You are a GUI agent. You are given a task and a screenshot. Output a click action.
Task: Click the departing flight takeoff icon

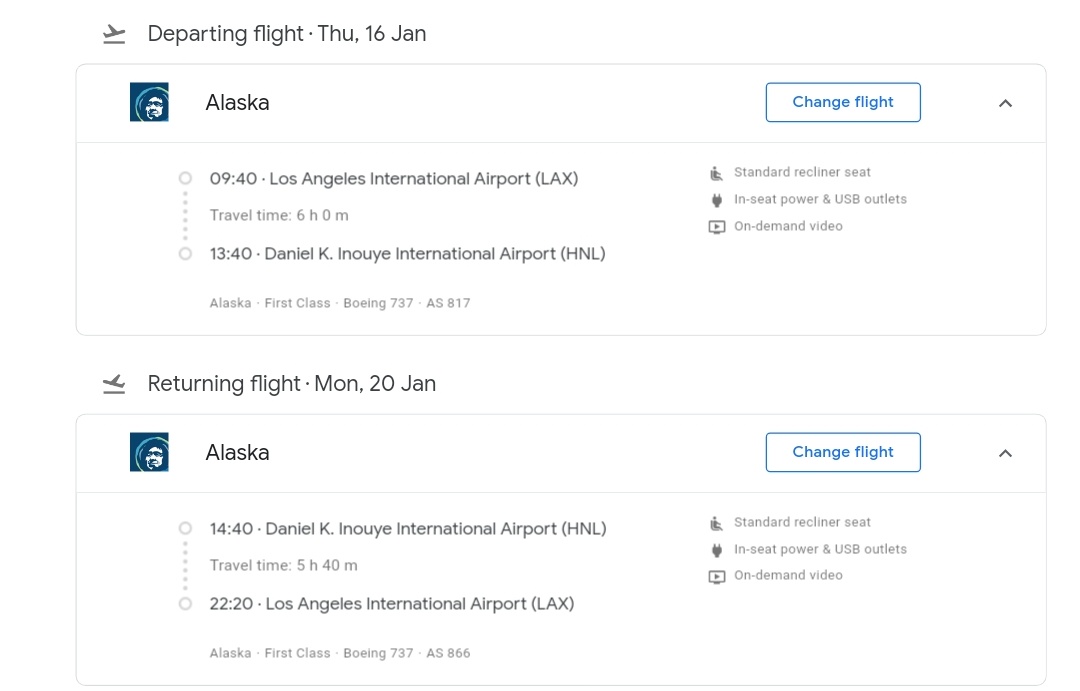[x=115, y=35]
